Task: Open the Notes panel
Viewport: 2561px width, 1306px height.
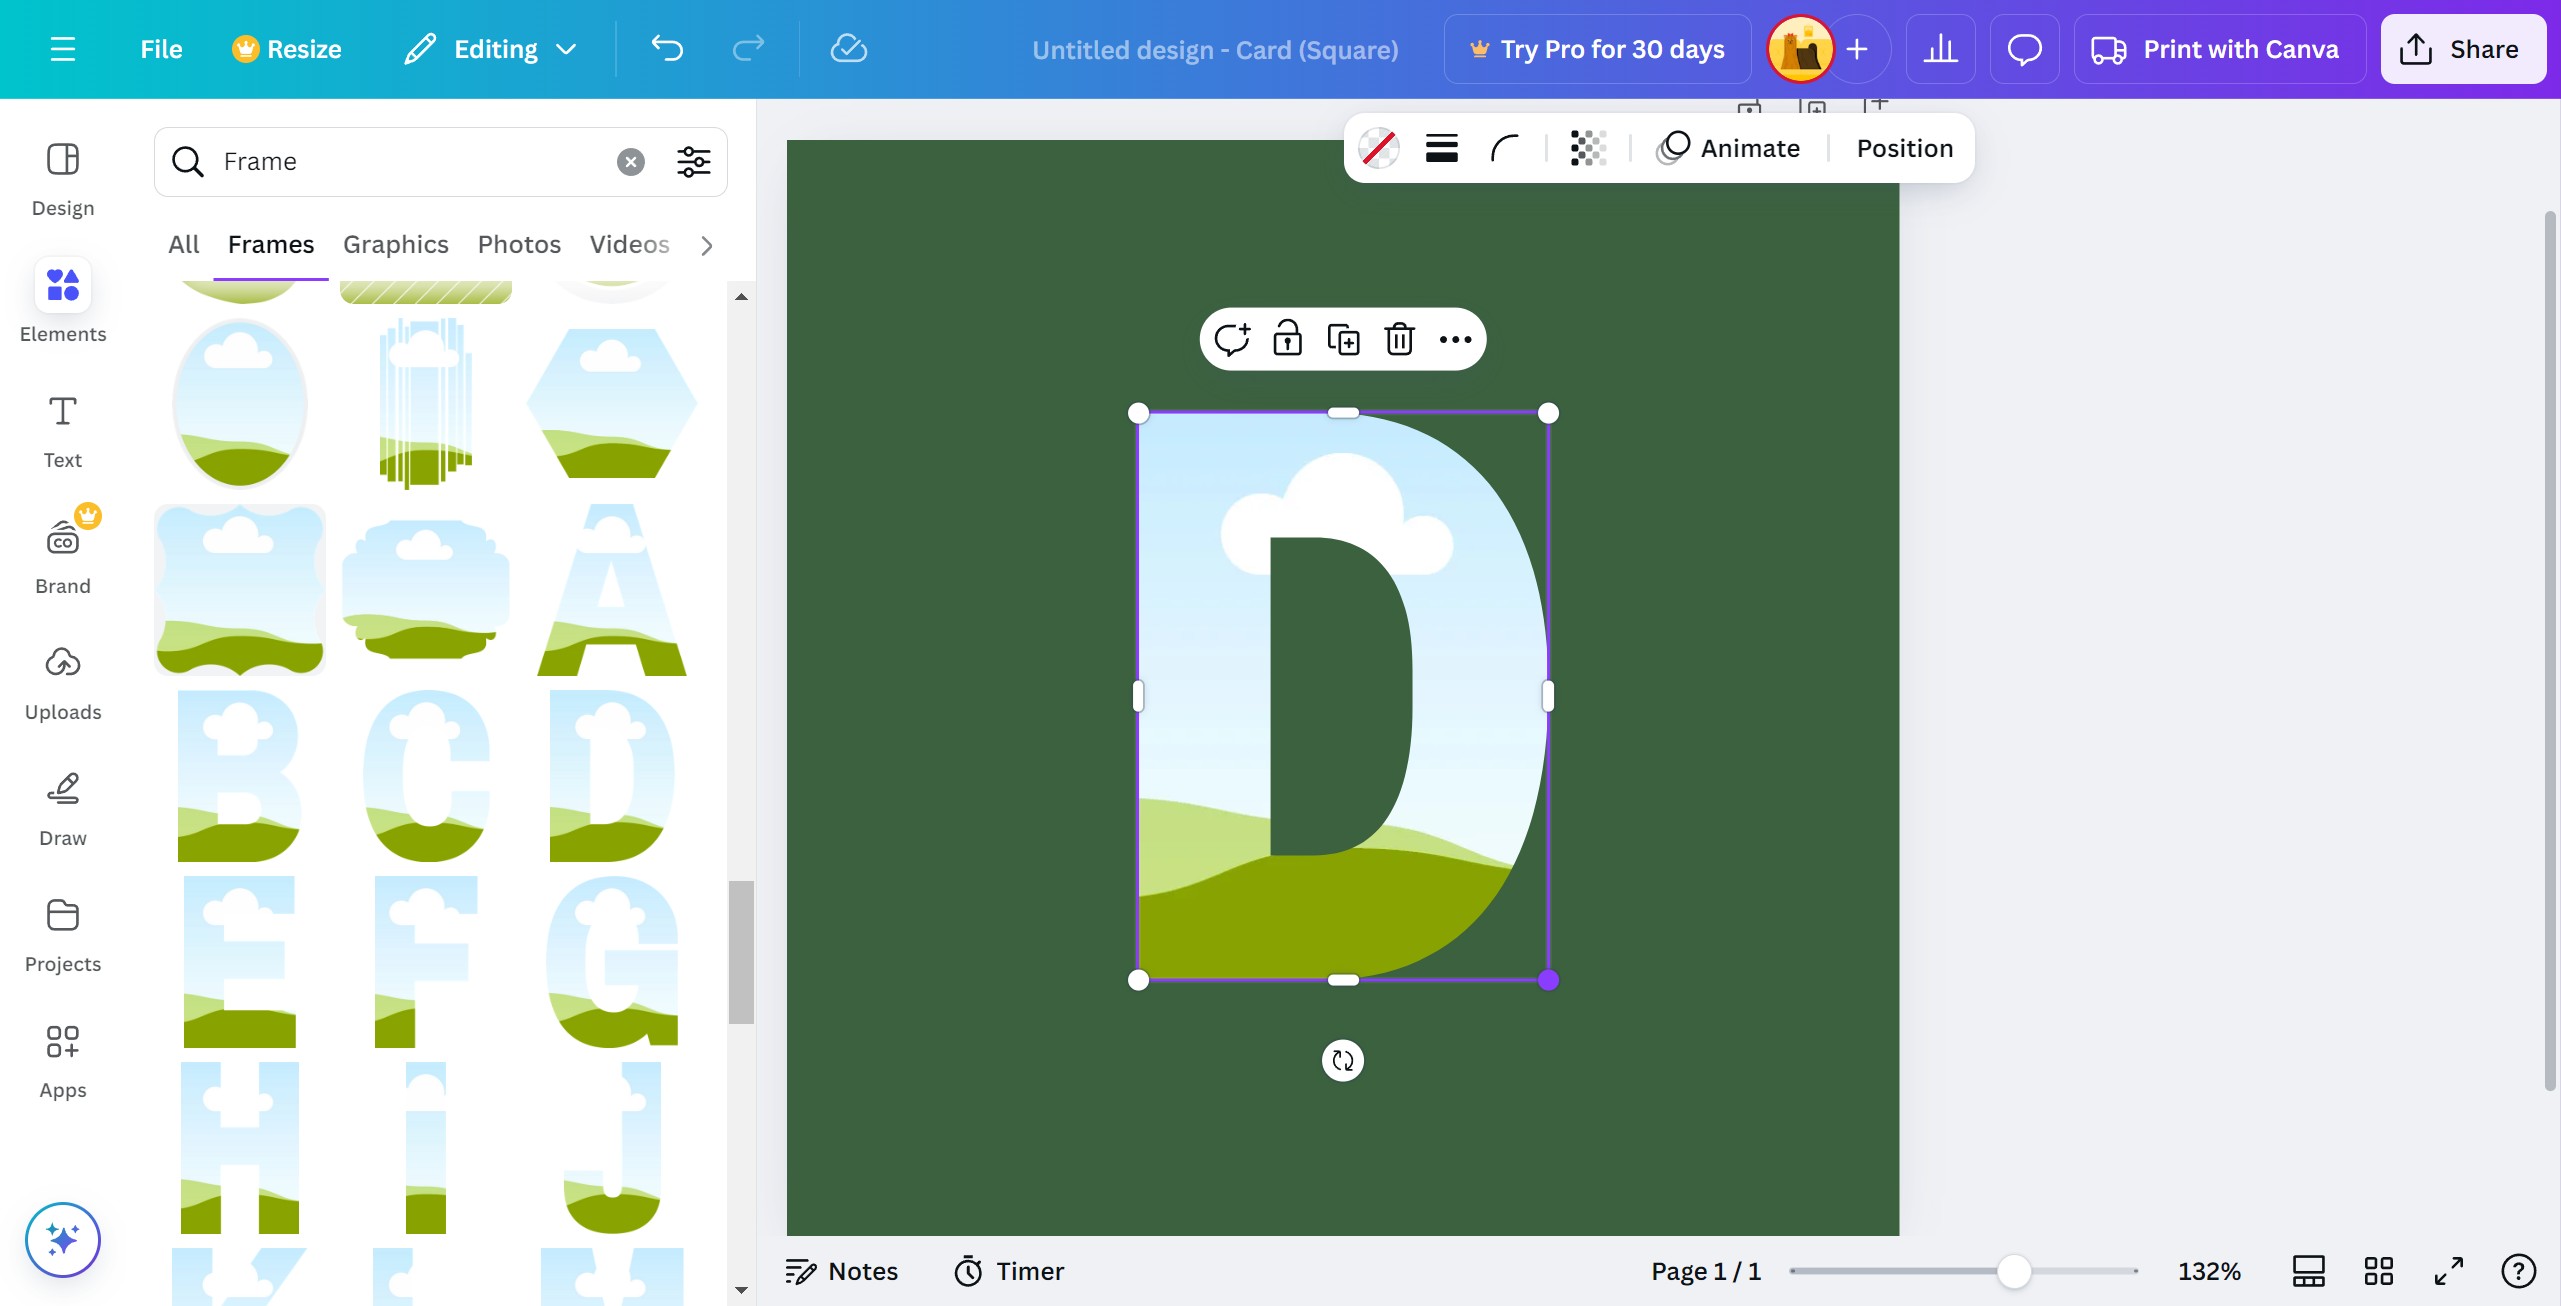Action: (842, 1271)
